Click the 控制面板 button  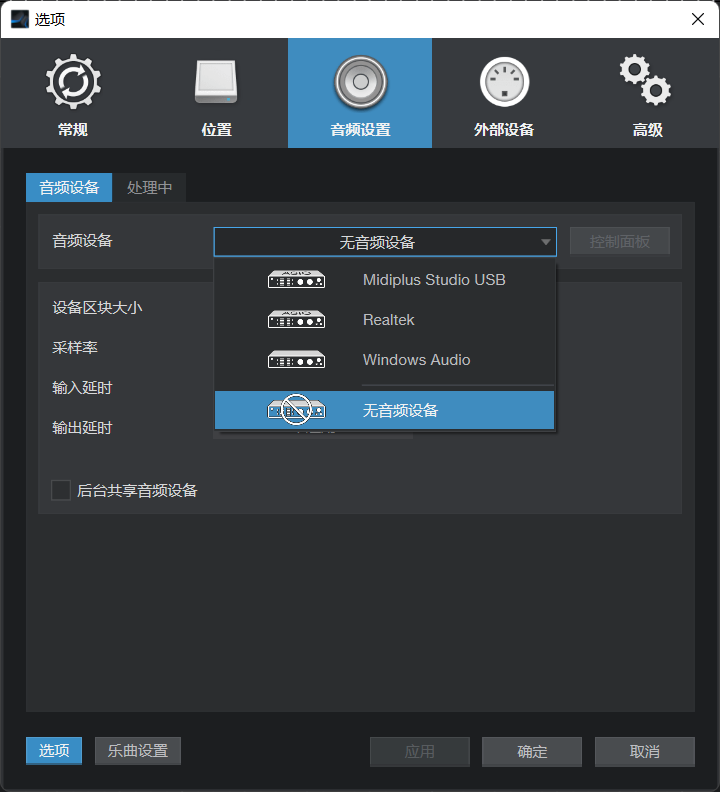point(620,241)
